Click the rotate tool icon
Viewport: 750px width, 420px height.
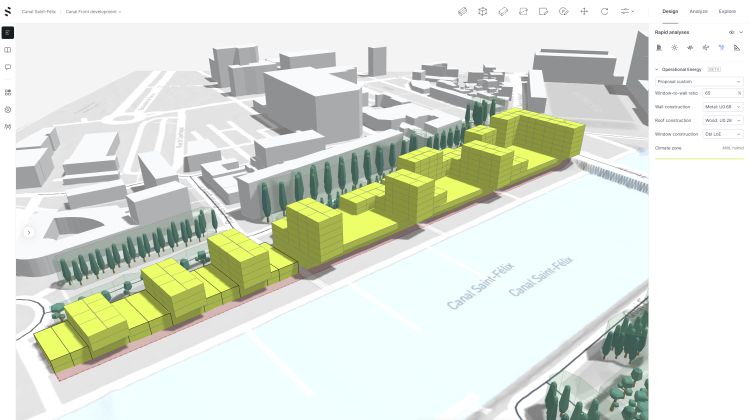tap(605, 11)
